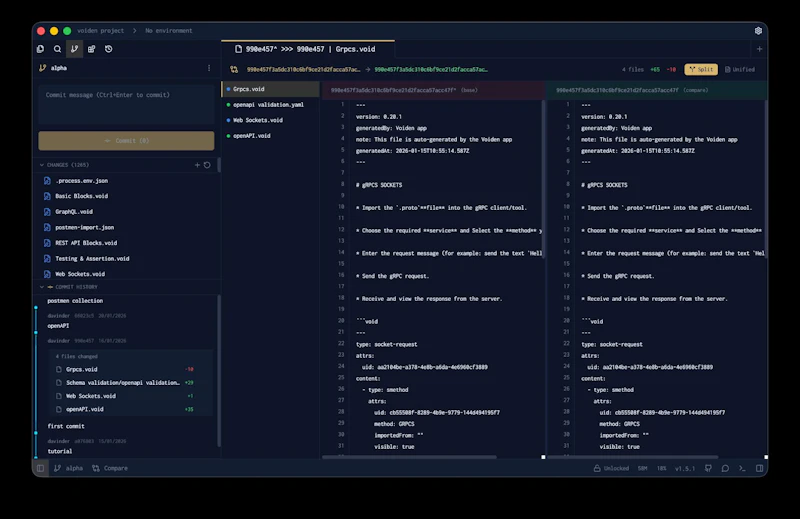Select openAPI.void in diff file list
This screenshot has height=519, width=800.
[x=271, y=136]
